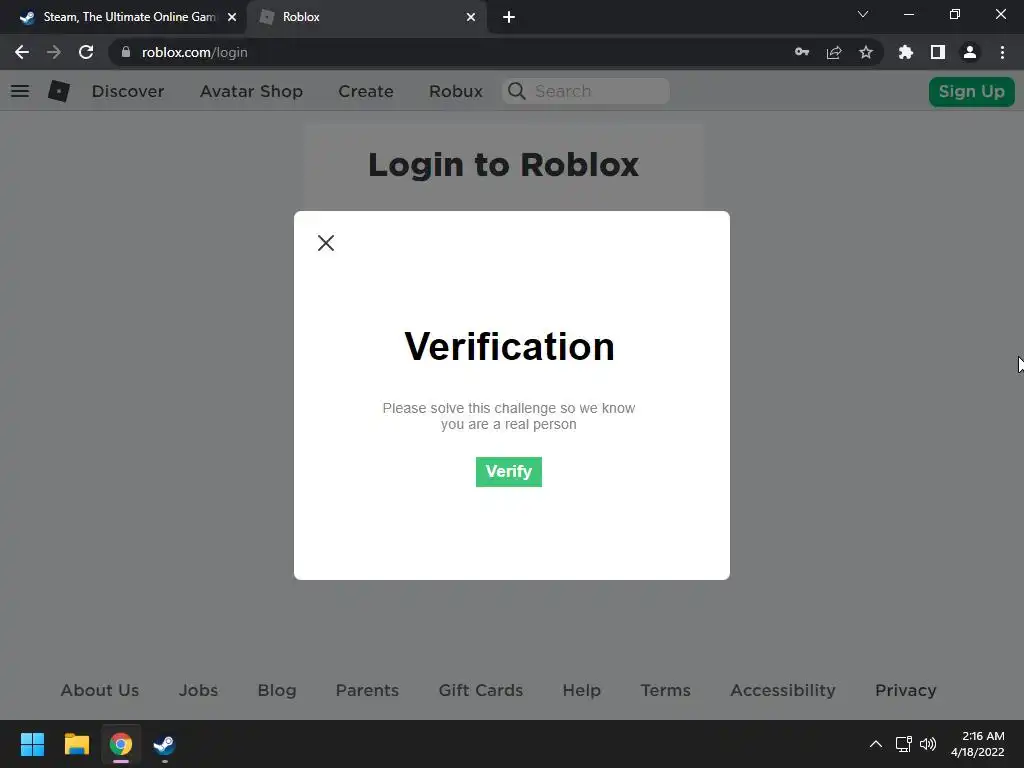Image resolution: width=1024 pixels, height=768 pixels.
Task: Open the Chrome three-dot menu
Action: coord(1002,52)
